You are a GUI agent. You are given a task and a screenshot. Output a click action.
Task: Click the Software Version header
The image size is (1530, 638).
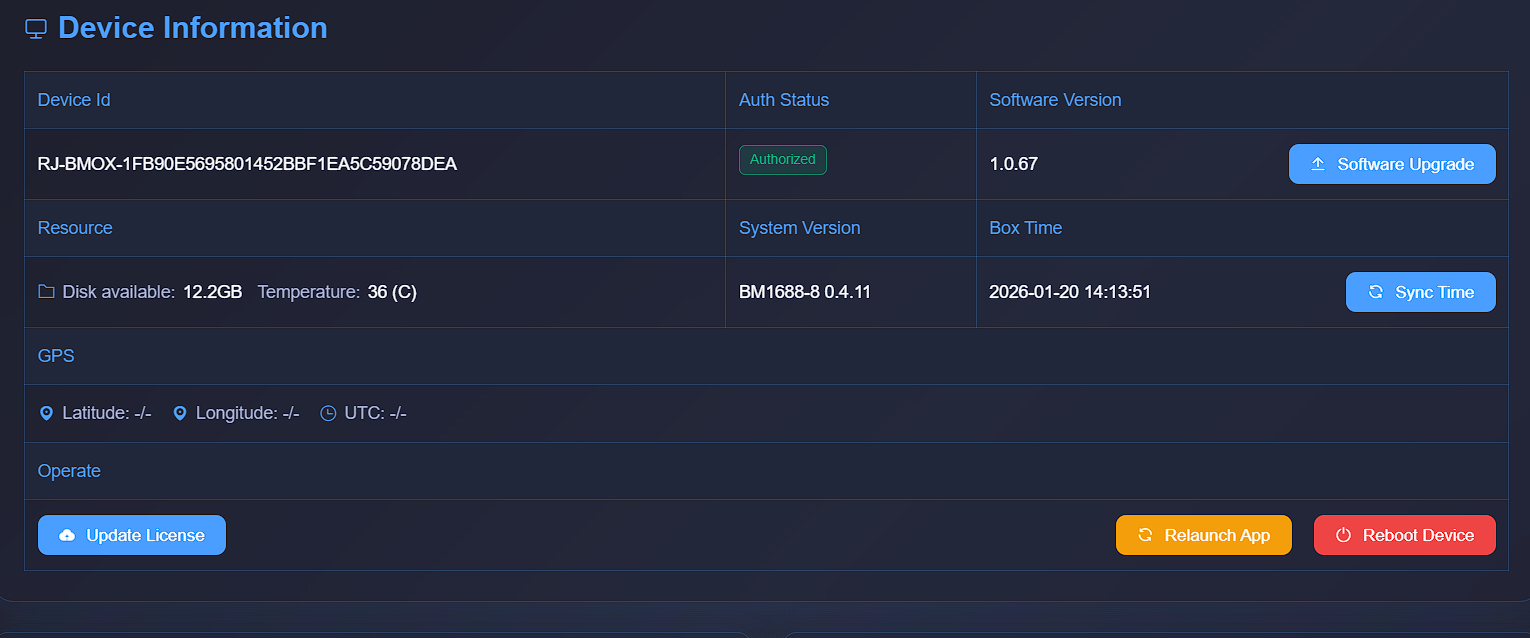point(1055,100)
